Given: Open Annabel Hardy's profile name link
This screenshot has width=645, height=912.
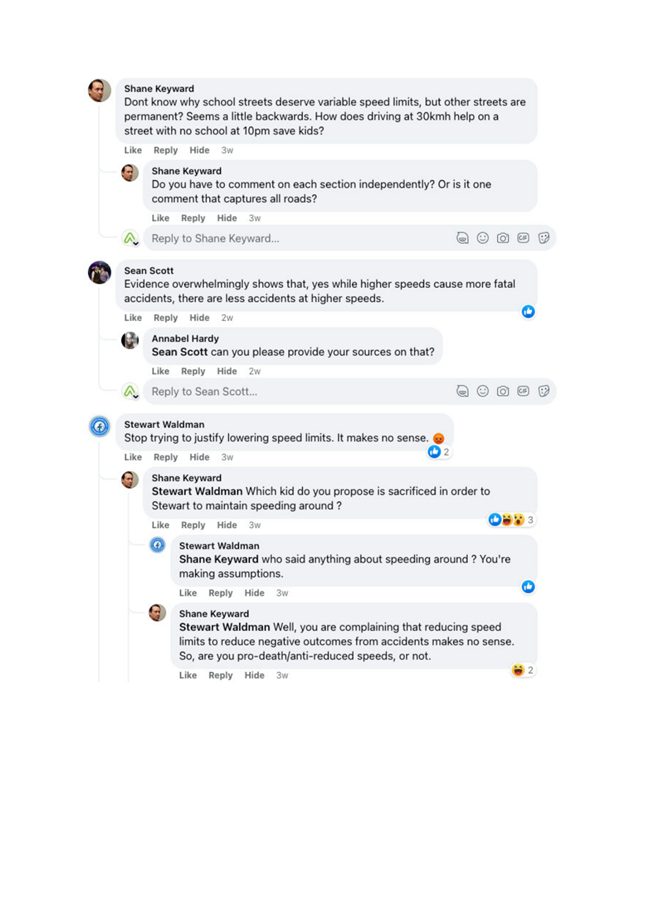Looking at the screenshot, I should tap(185, 339).
